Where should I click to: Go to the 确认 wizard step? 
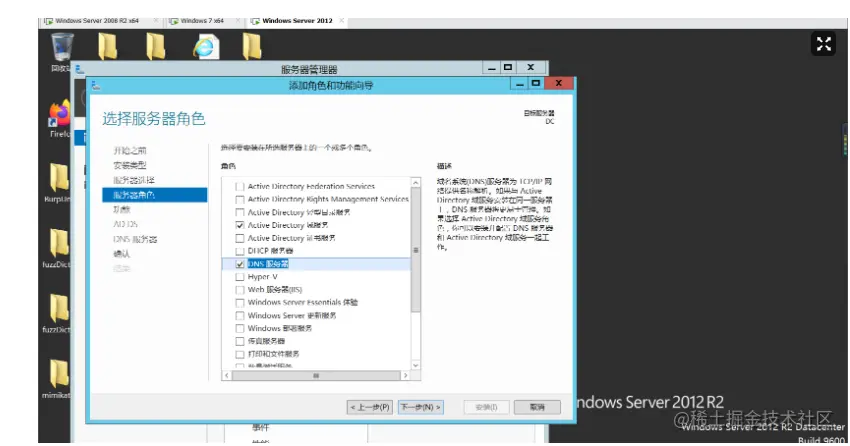(121, 254)
